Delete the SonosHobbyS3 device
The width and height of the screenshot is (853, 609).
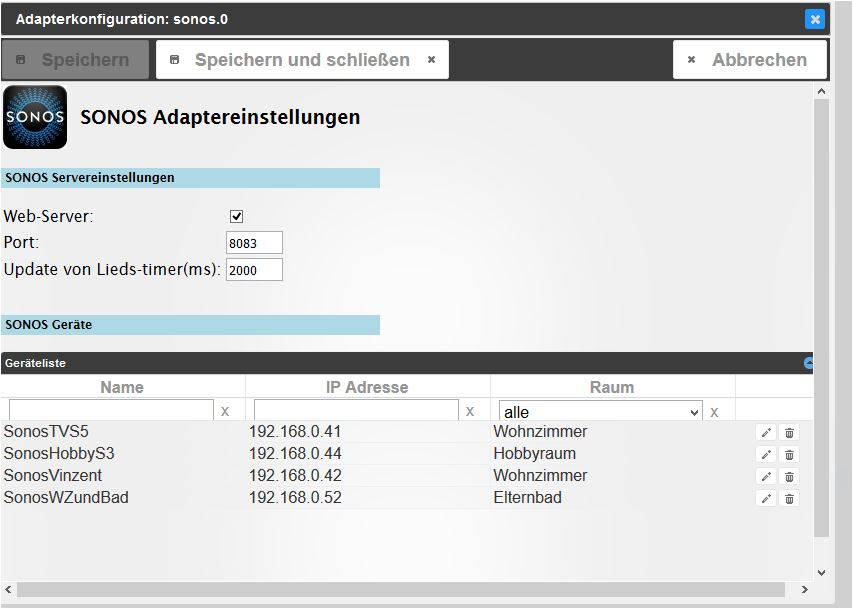[x=789, y=454]
